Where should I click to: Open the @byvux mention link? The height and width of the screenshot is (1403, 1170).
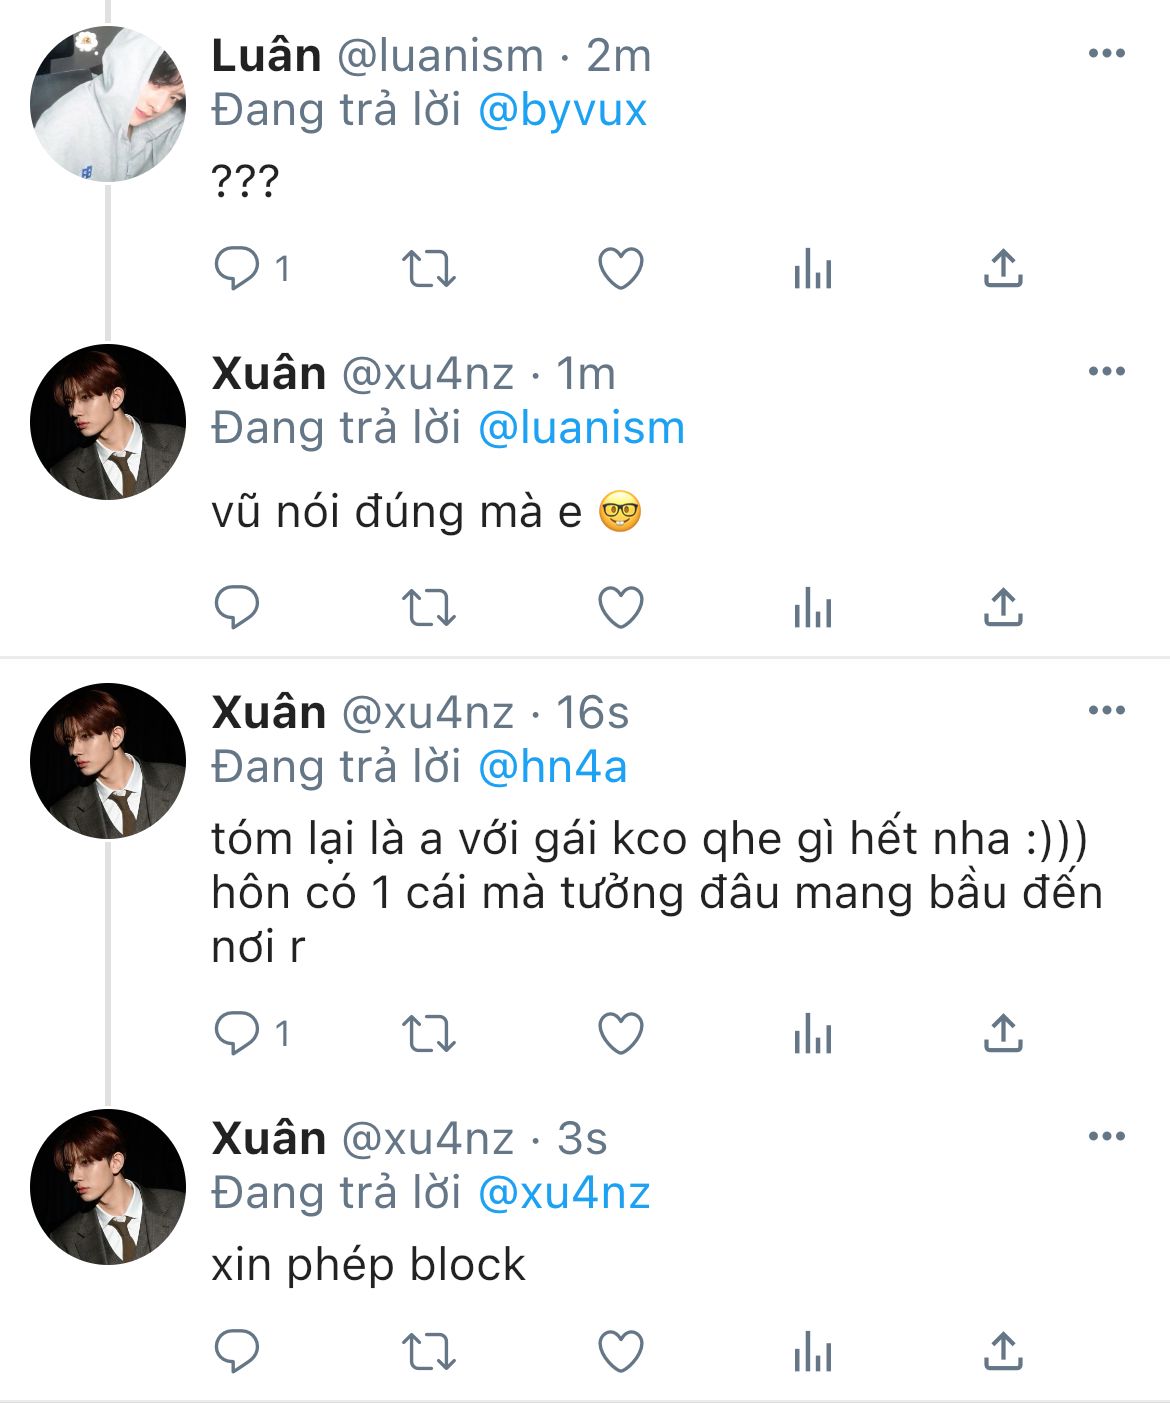[562, 110]
